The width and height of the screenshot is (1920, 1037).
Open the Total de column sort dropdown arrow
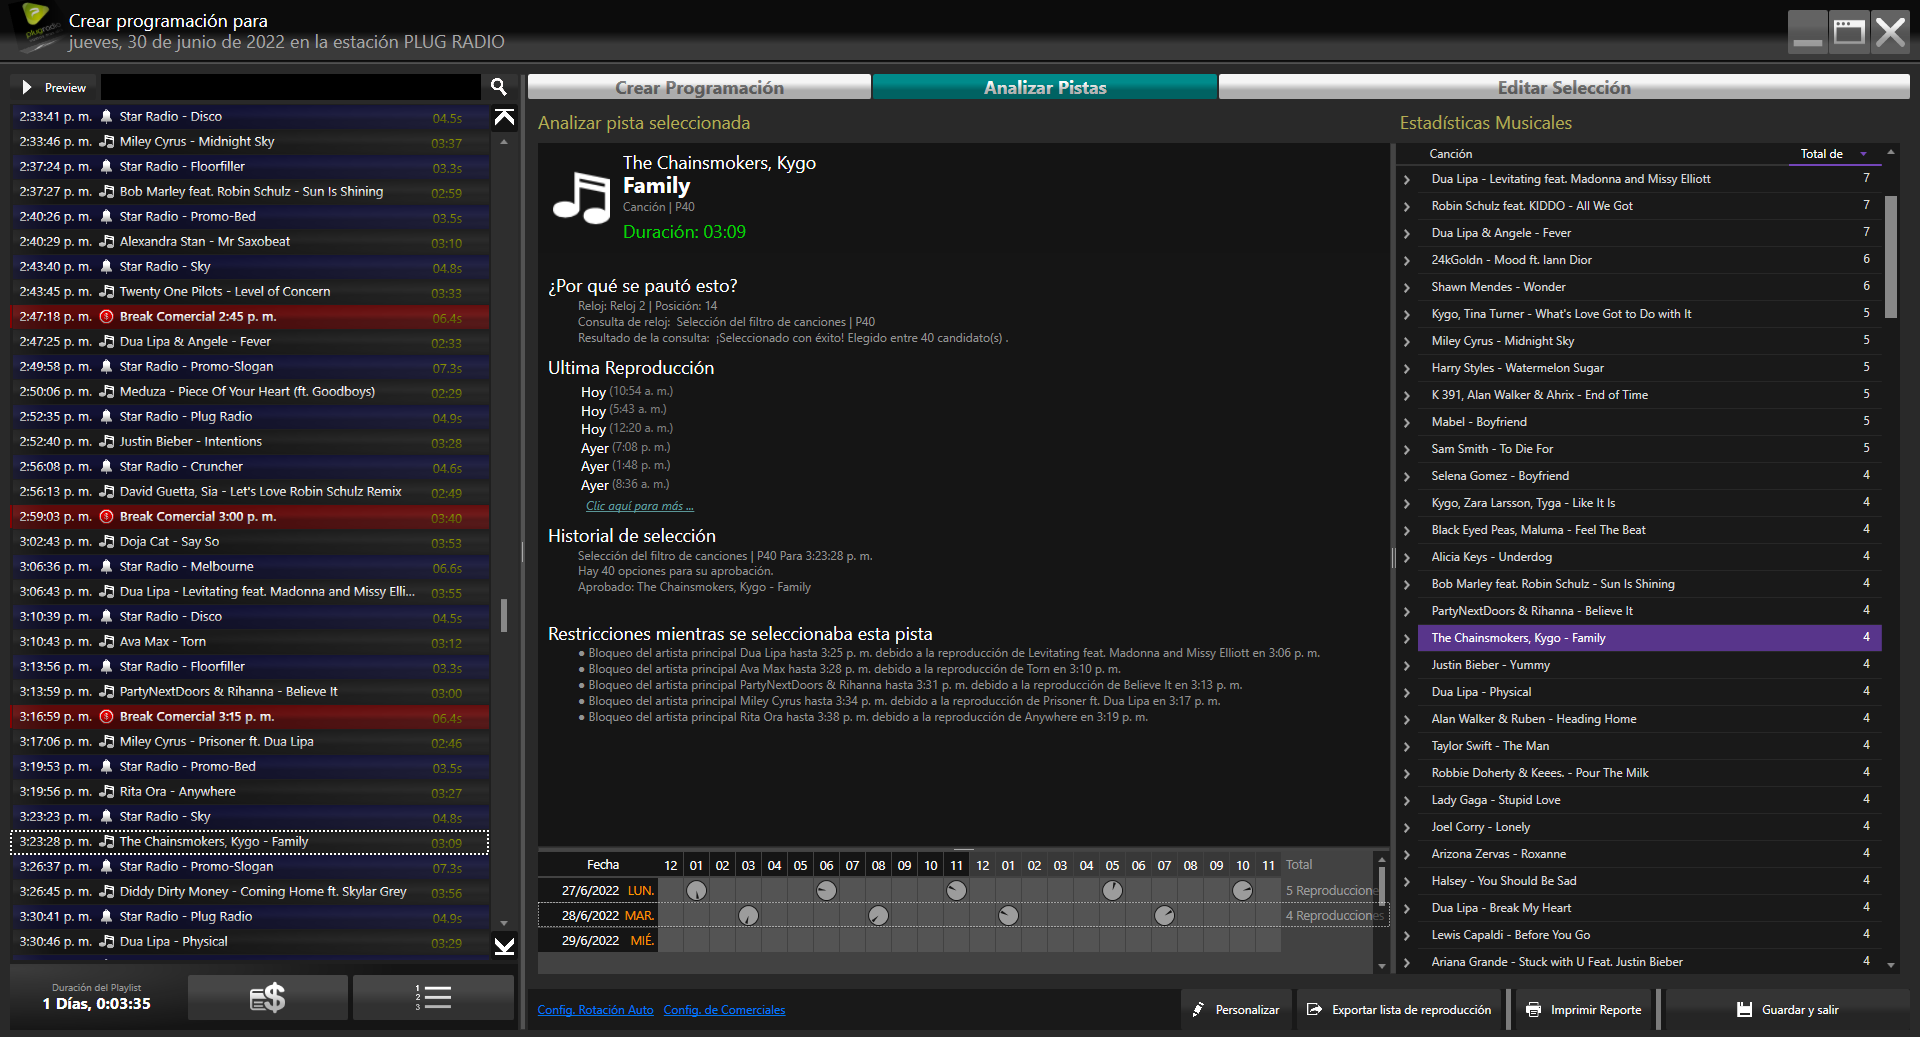[1863, 154]
